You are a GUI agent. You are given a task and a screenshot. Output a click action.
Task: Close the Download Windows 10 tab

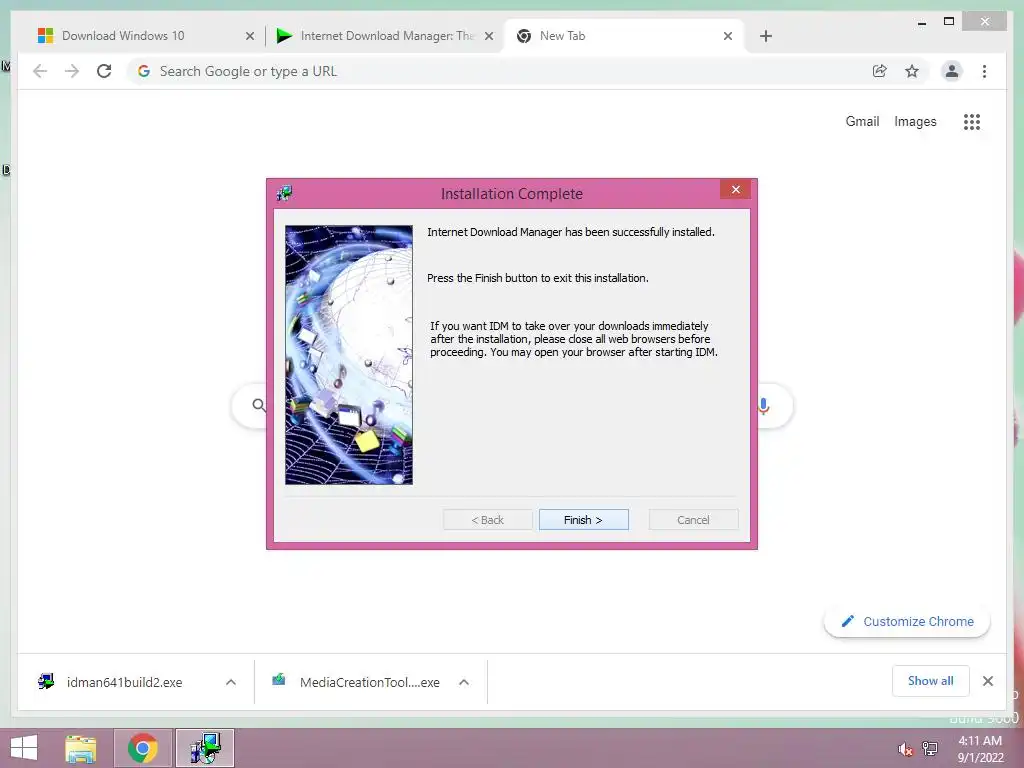coord(249,36)
